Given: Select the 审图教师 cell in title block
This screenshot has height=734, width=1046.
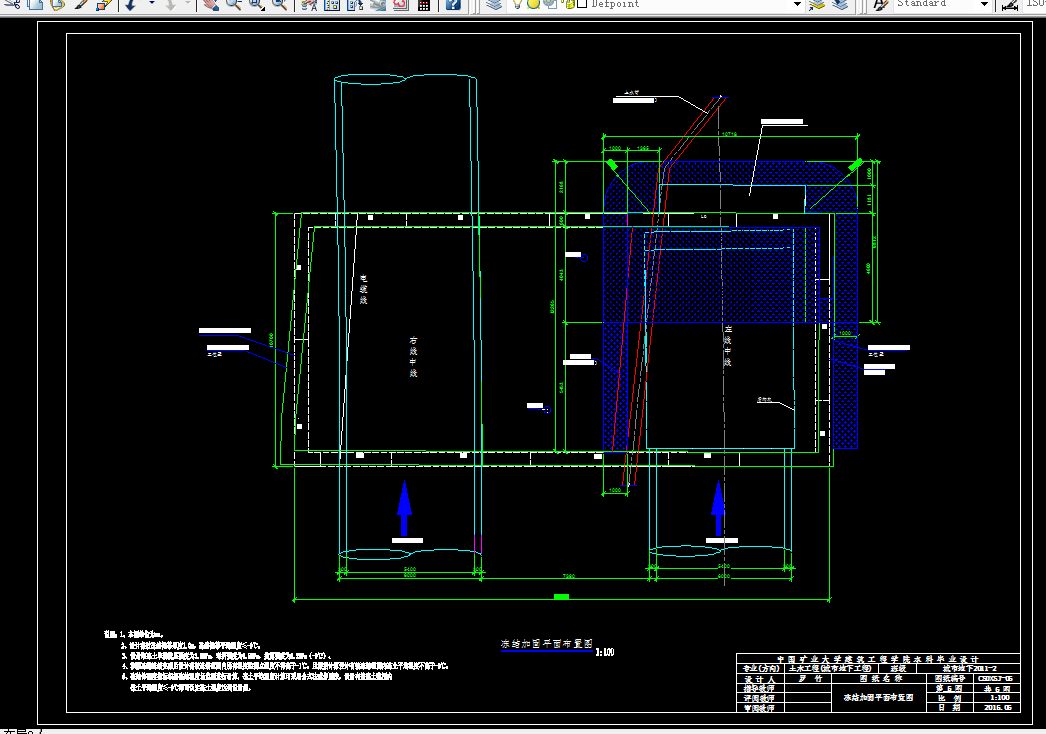Looking at the screenshot, I should [x=759, y=708].
